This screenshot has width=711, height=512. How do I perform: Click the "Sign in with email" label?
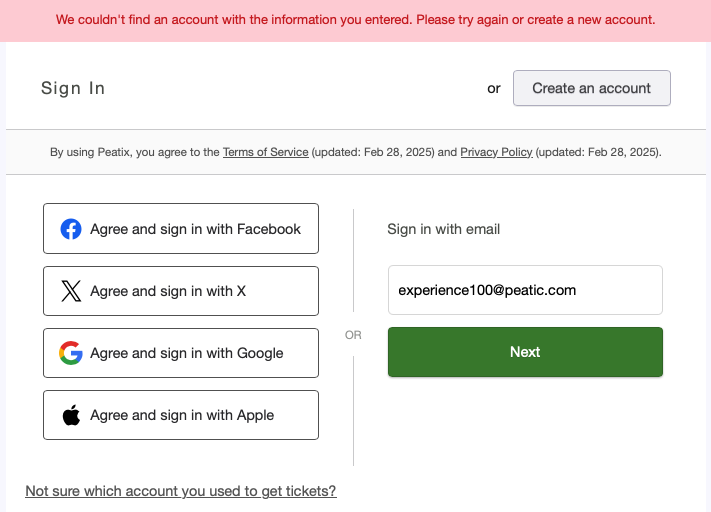(x=444, y=229)
